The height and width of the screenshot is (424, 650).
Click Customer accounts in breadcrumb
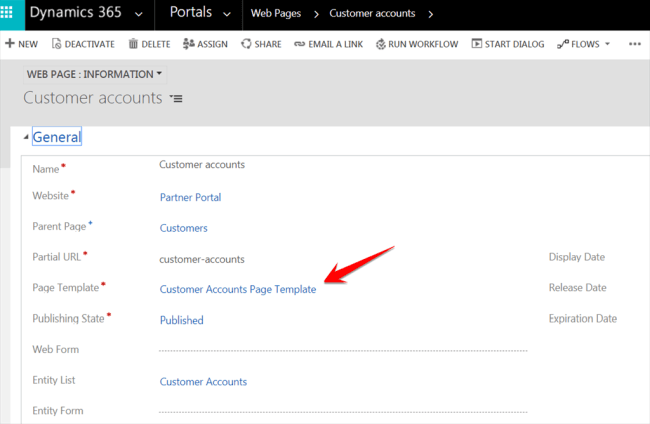(x=372, y=13)
